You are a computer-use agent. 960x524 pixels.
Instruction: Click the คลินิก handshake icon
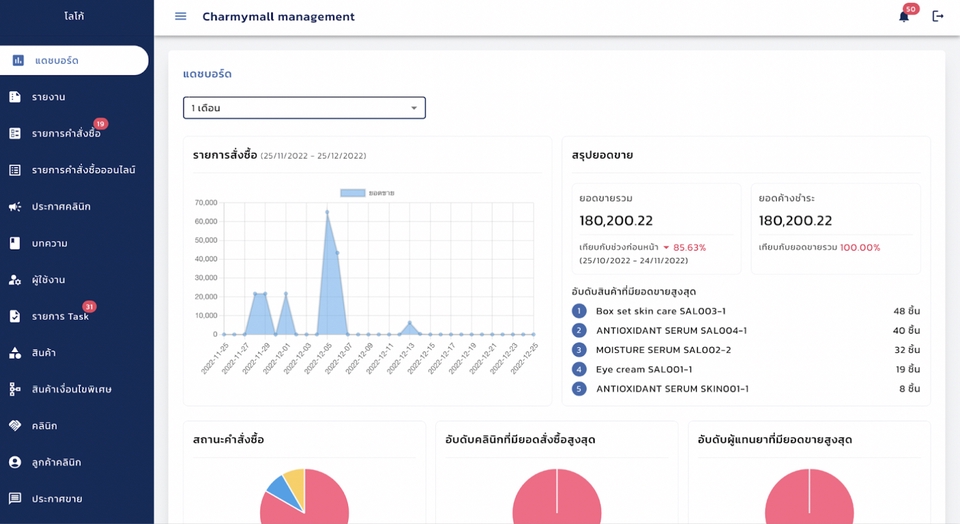[15, 425]
